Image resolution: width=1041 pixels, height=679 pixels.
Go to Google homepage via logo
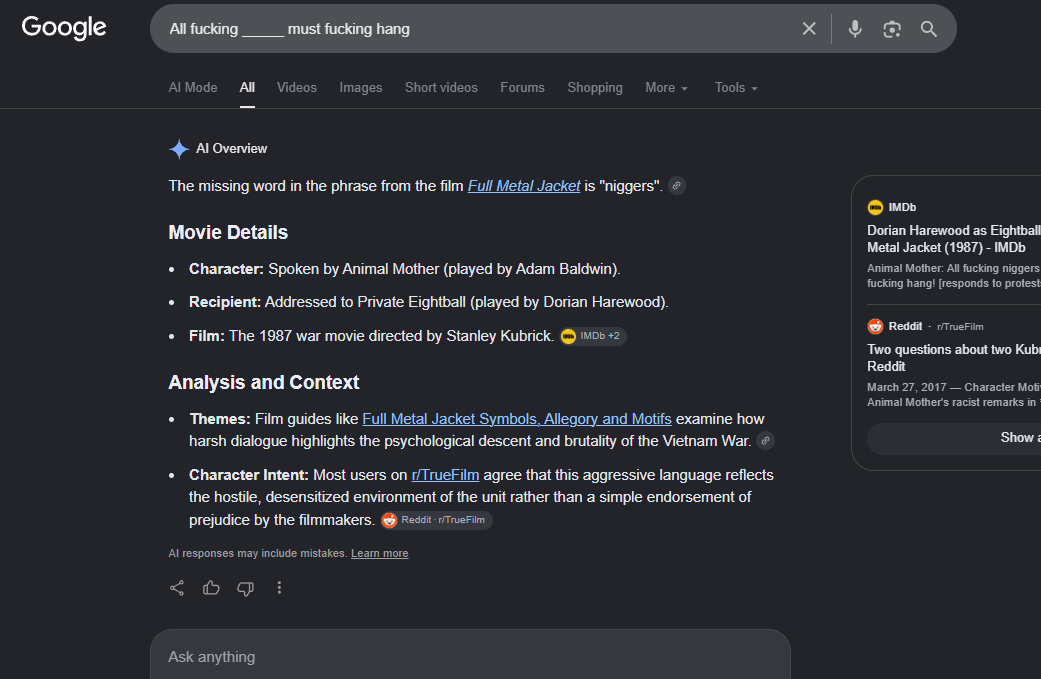64,28
